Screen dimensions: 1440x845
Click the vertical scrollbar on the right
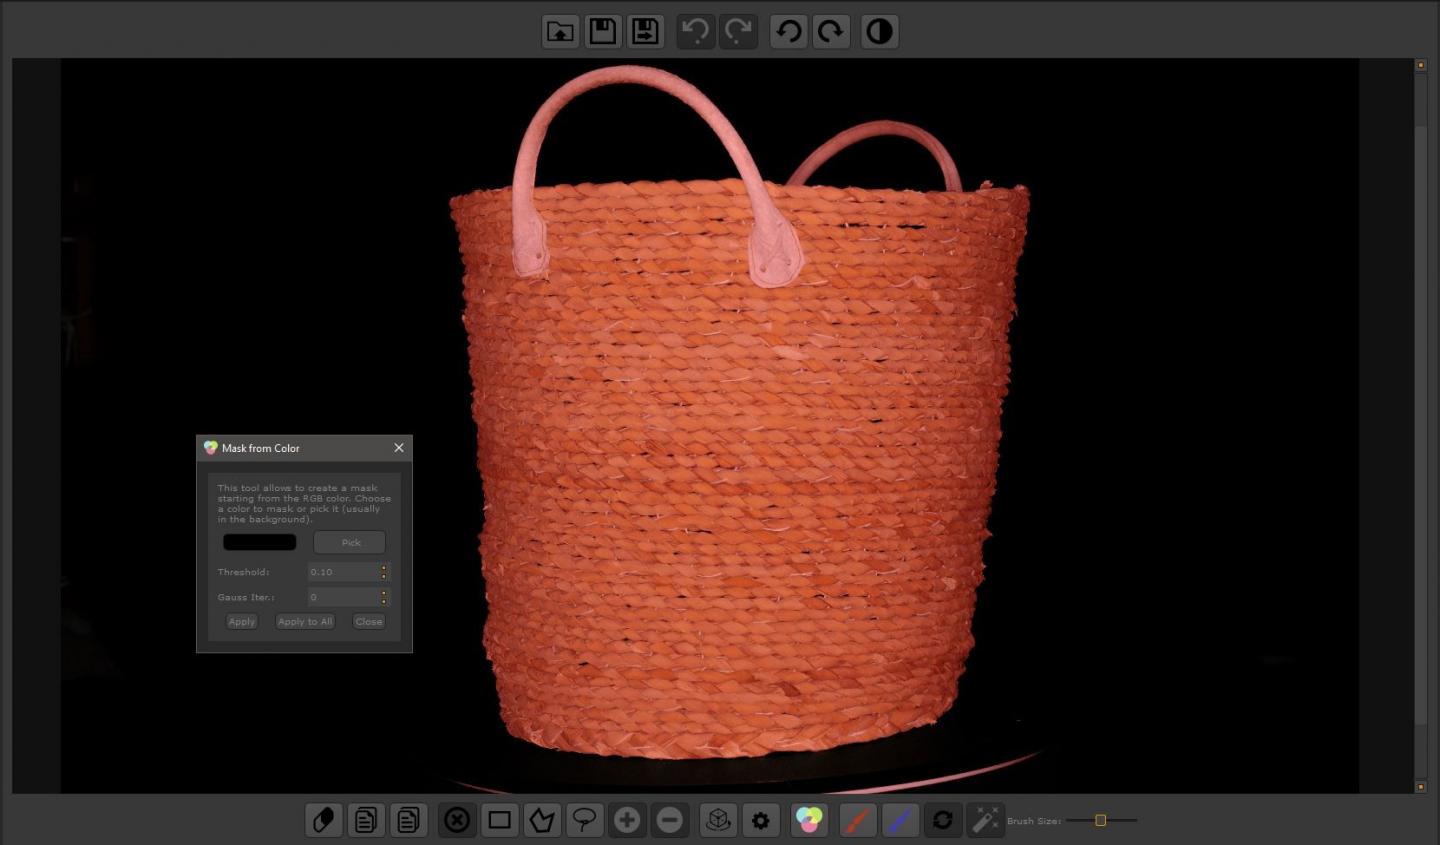[1420, 425]
